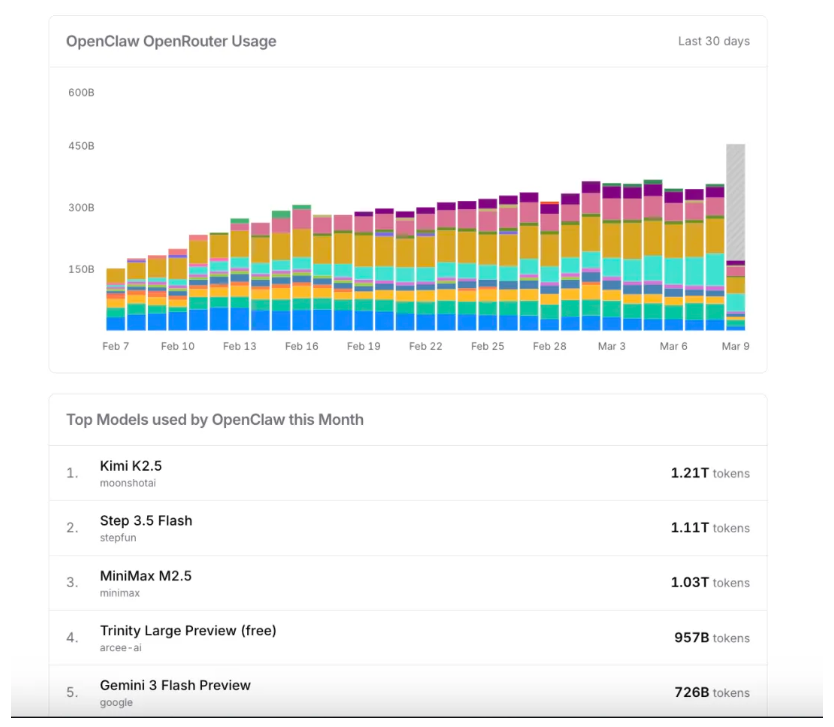
Task: Click the moonshotai provider name
Action: click(127, 483)
